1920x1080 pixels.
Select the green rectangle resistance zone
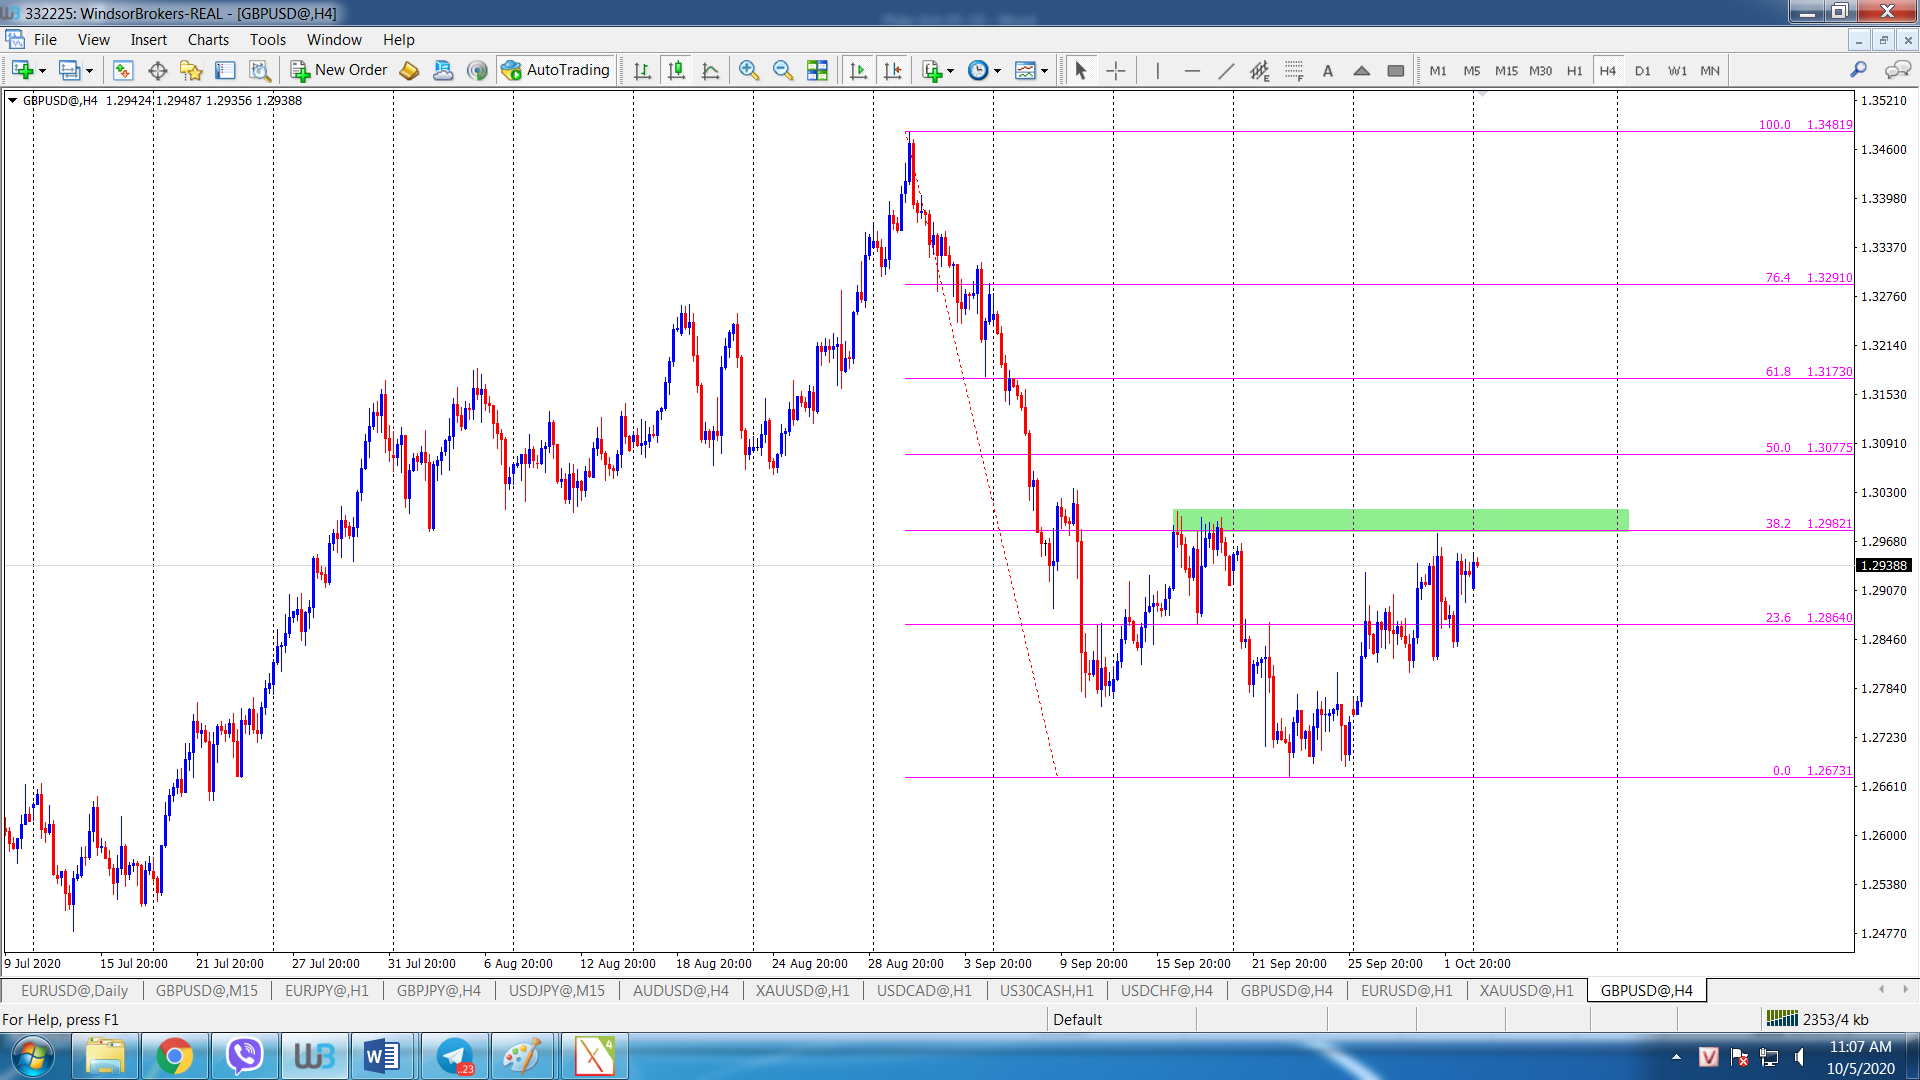point(1400,519)
